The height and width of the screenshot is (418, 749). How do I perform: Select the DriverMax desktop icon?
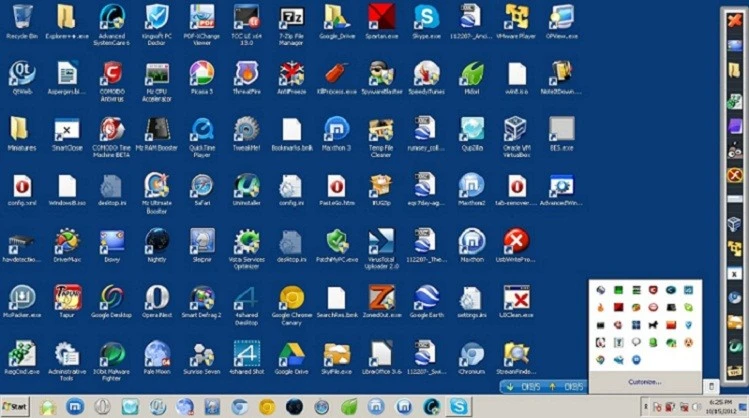click(66, 246)
